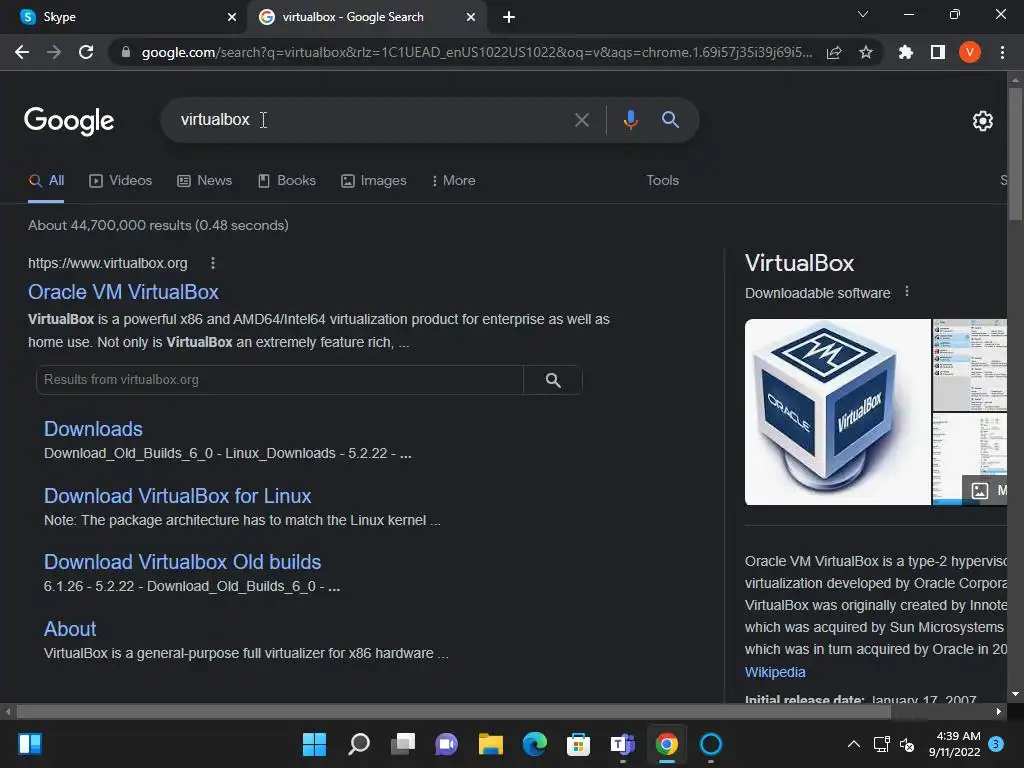Click scrollbar right arrow at bottom
The height and width of the screenshot is (768, 1024).
999,712
